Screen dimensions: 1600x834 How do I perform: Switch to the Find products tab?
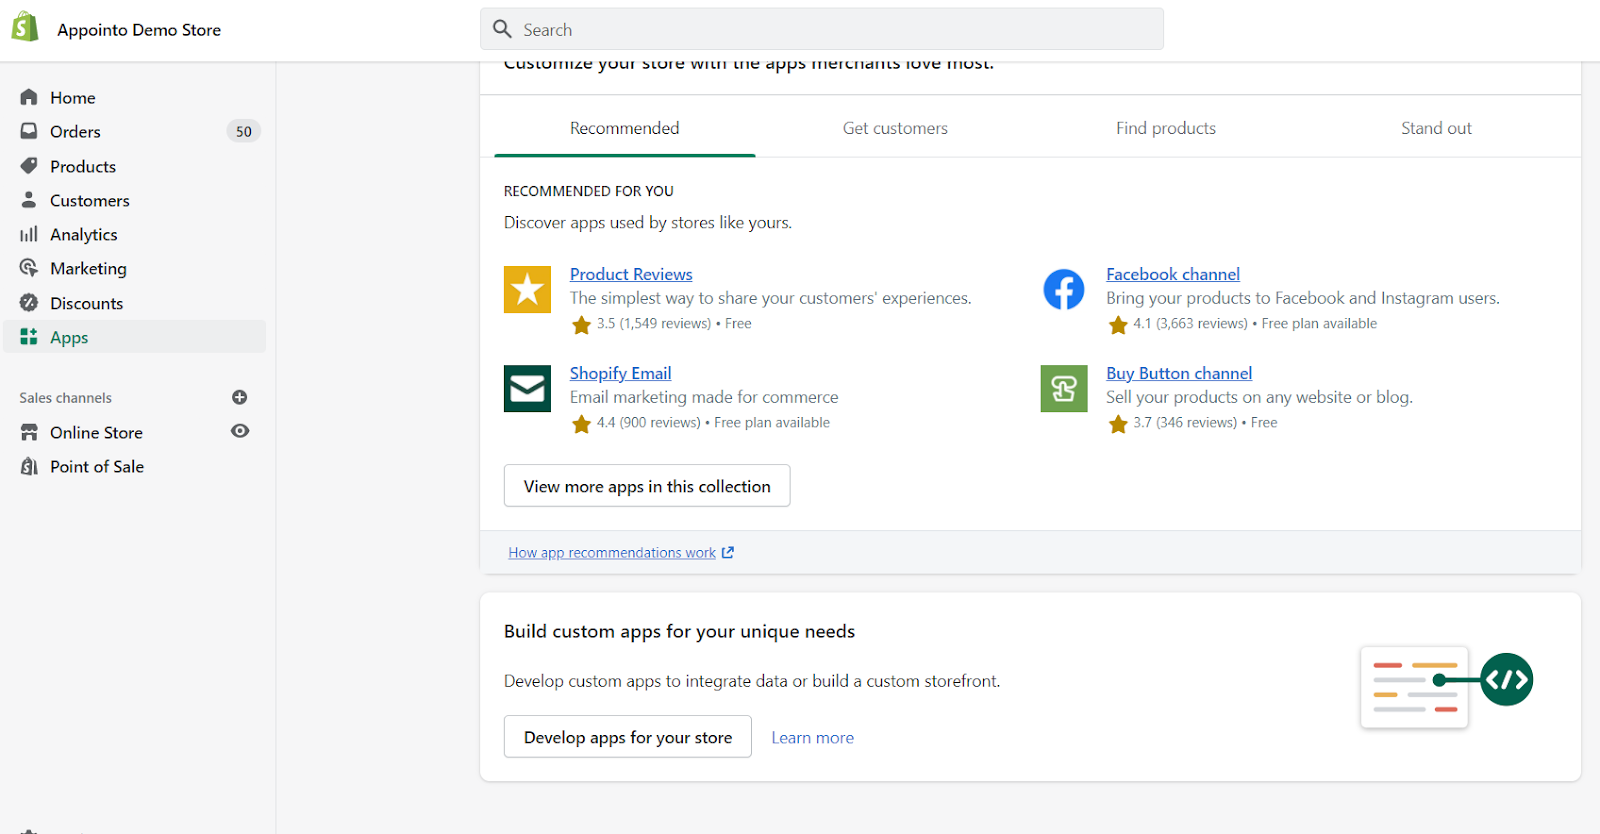1166,128
